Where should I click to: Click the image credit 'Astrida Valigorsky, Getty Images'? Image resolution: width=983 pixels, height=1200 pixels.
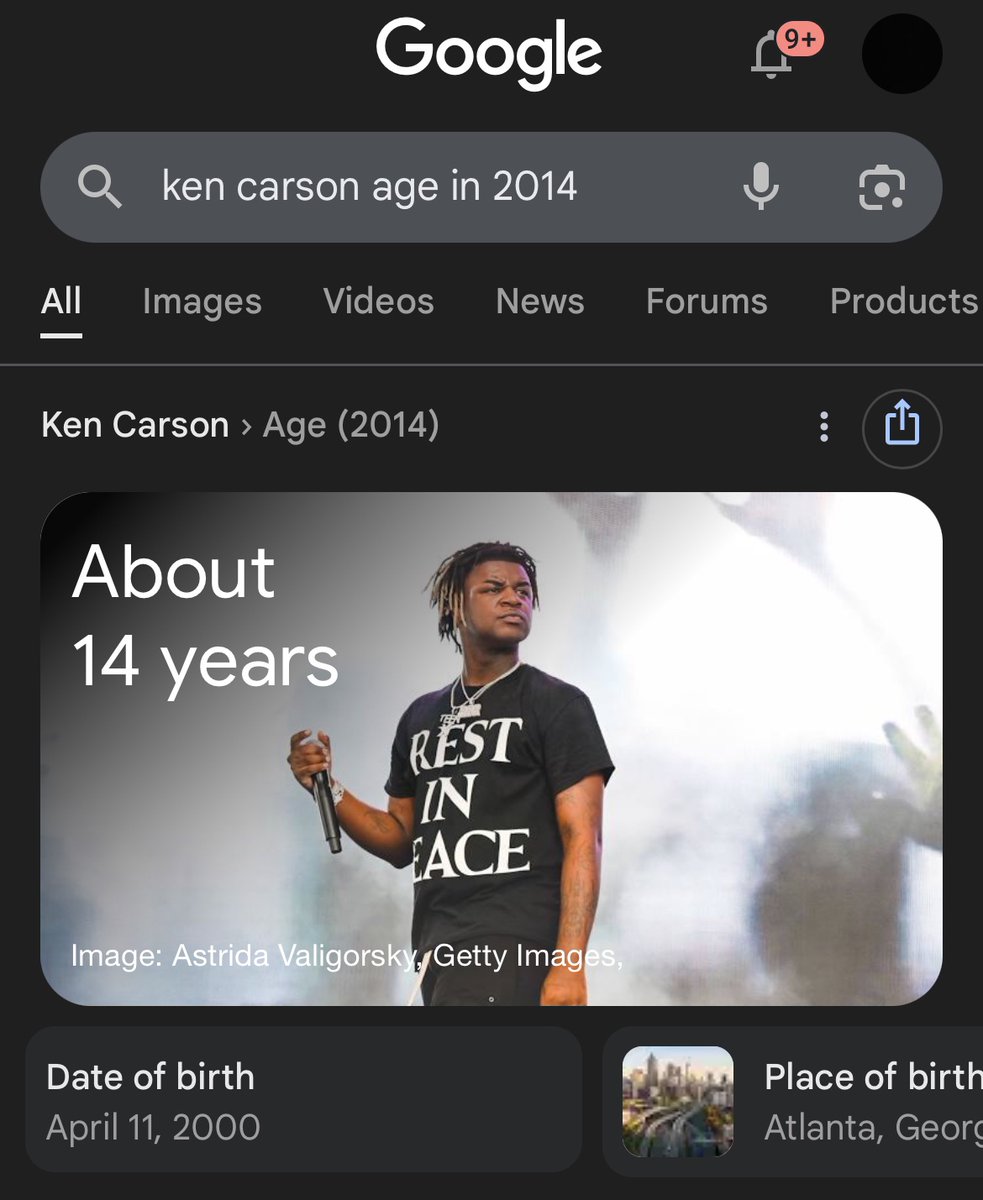(x=395, y=957)
